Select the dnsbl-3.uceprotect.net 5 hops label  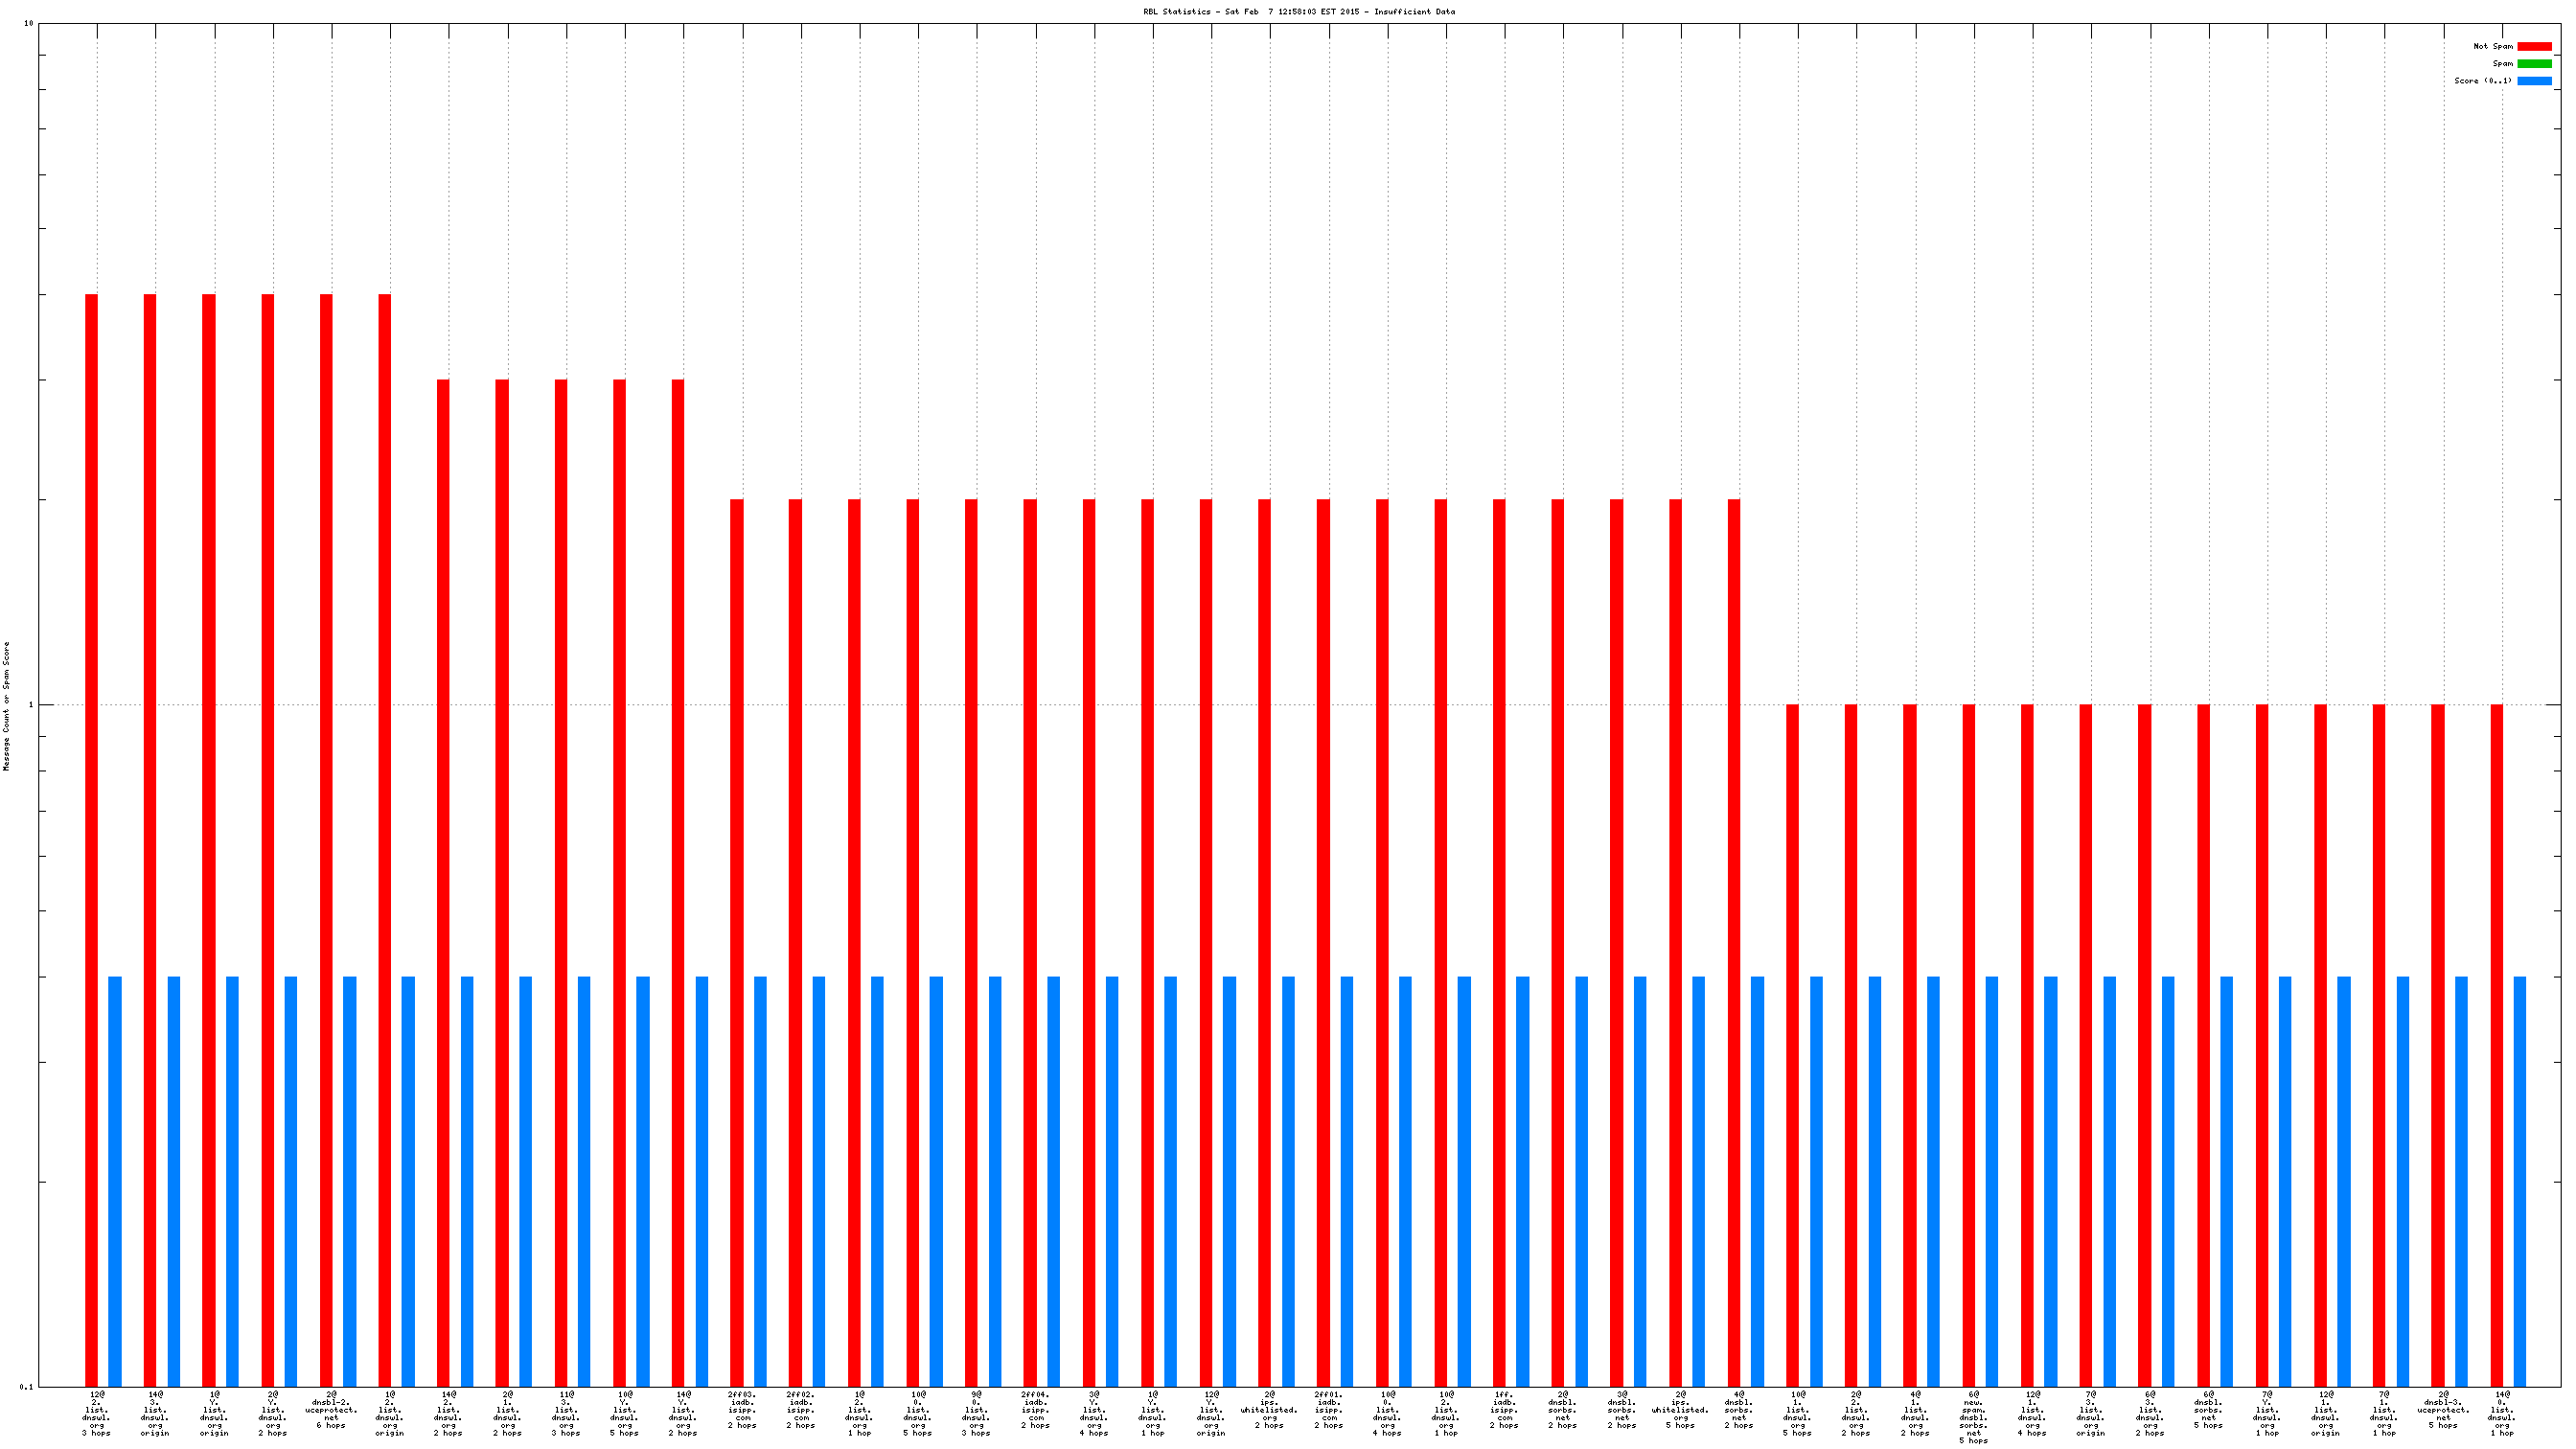[2443, 1409]
